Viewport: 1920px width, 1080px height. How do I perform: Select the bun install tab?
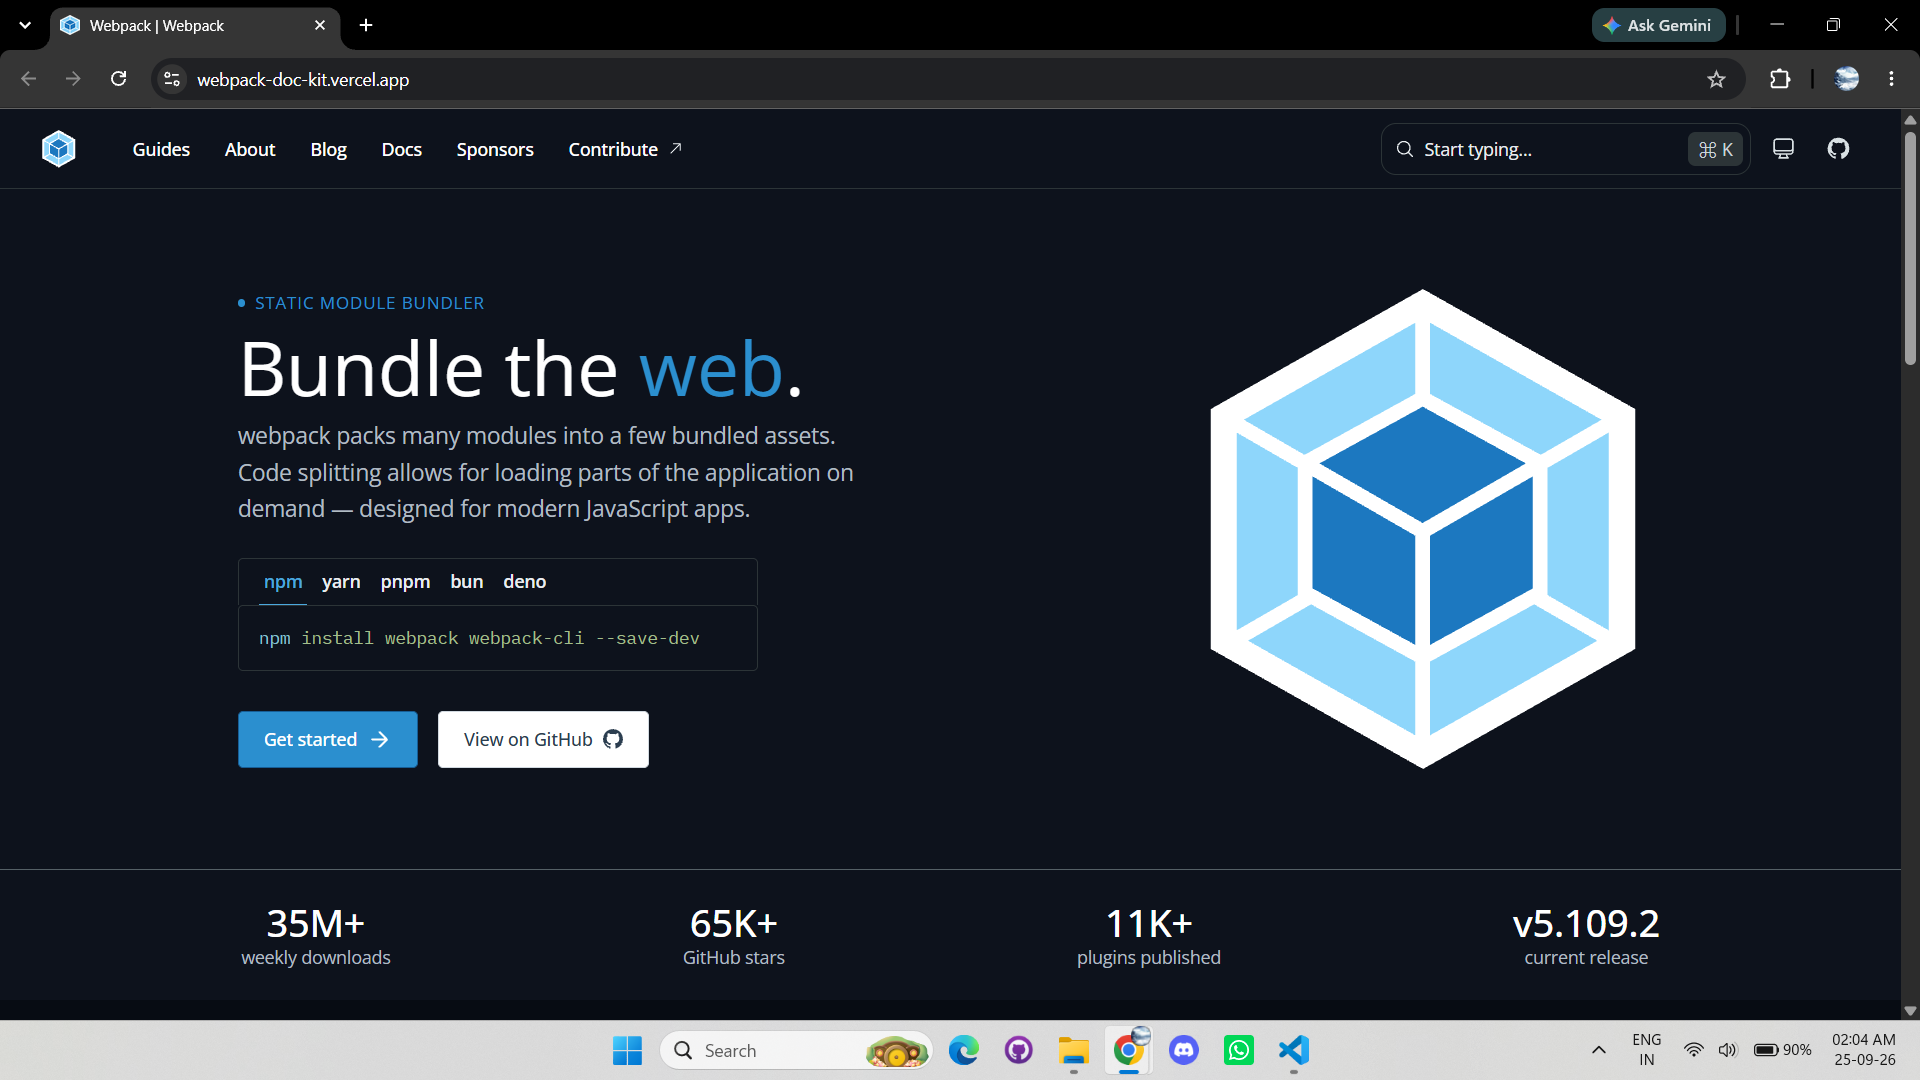pyautogui.click(x=467, y=582)
